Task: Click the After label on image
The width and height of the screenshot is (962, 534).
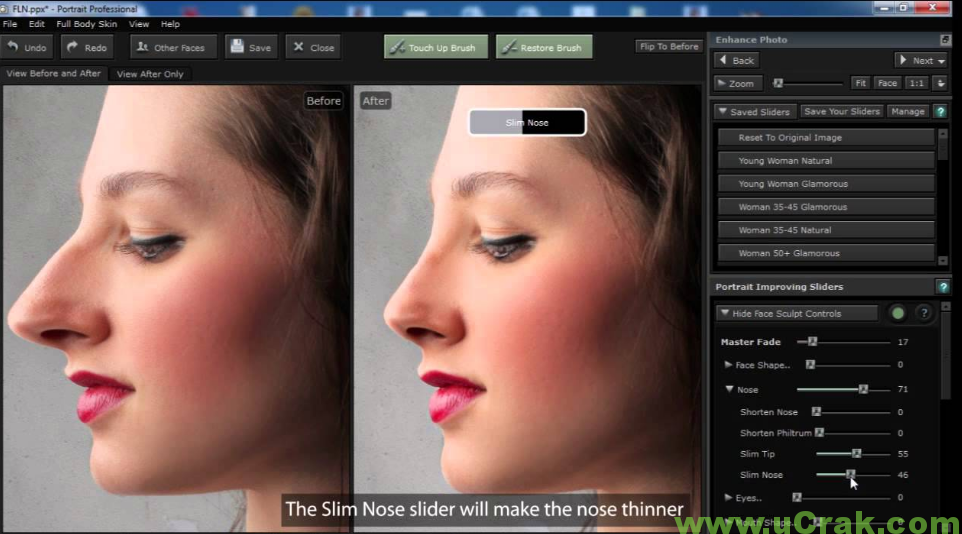Action: (375, 101)
